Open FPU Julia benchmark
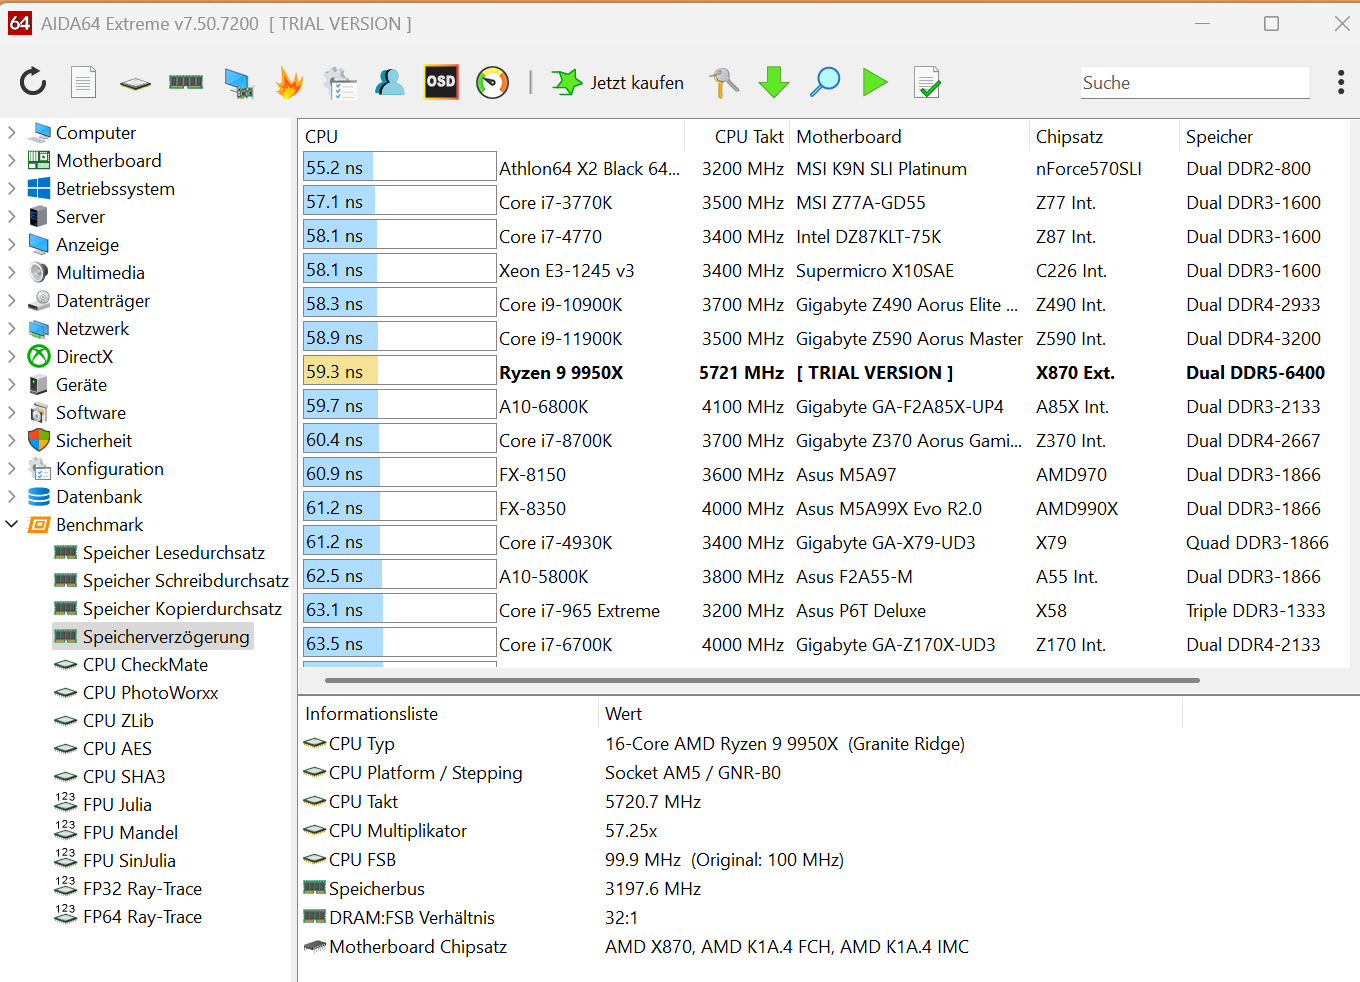 [x=117, y=804]
